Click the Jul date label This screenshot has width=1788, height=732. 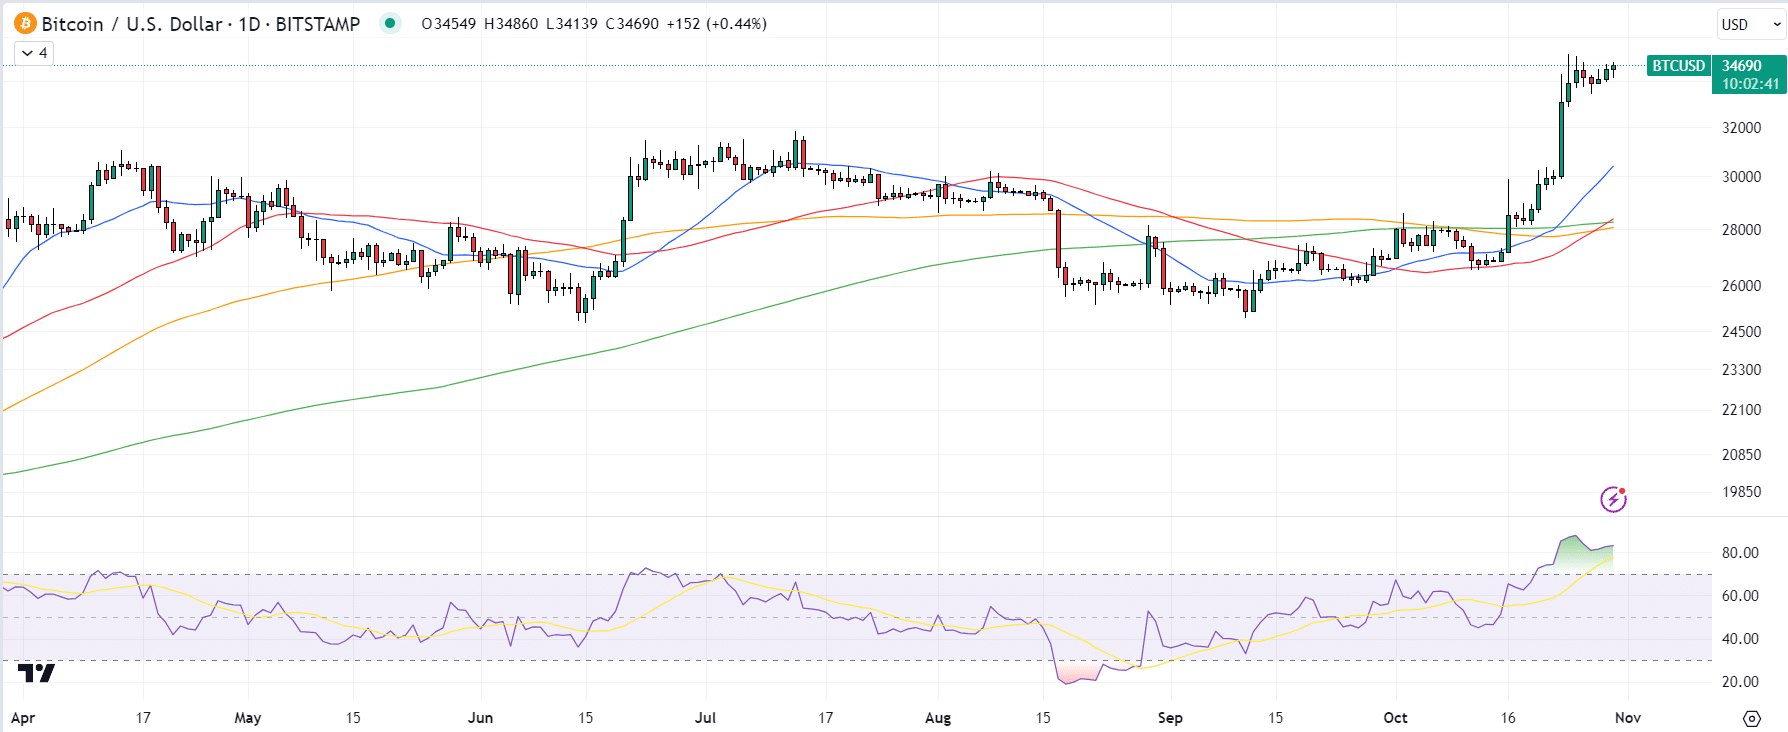point(706,718)
